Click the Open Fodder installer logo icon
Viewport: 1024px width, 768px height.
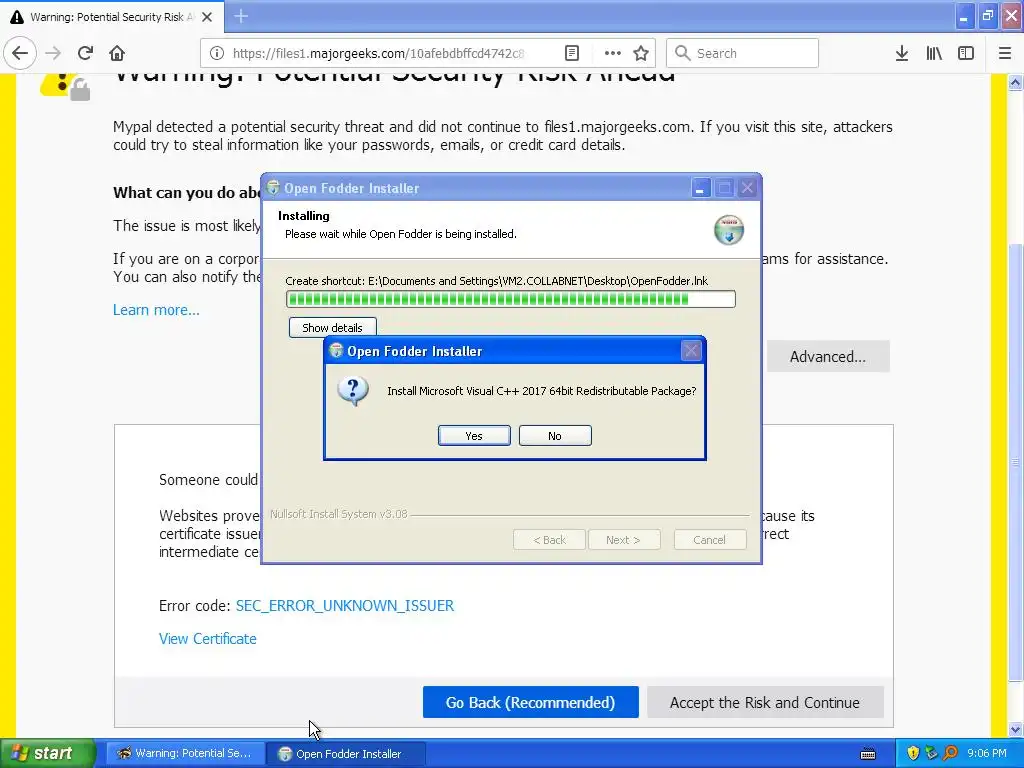(x=729, y=230)
